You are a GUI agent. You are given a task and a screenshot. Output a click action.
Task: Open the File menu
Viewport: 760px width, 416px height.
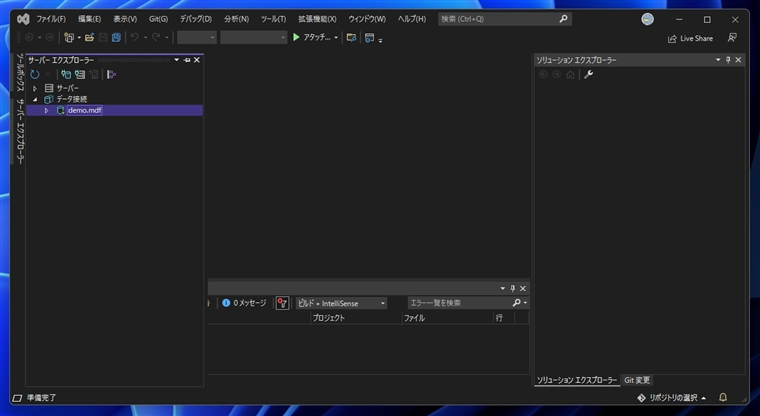pyautogui.click(x=51, y=19)
